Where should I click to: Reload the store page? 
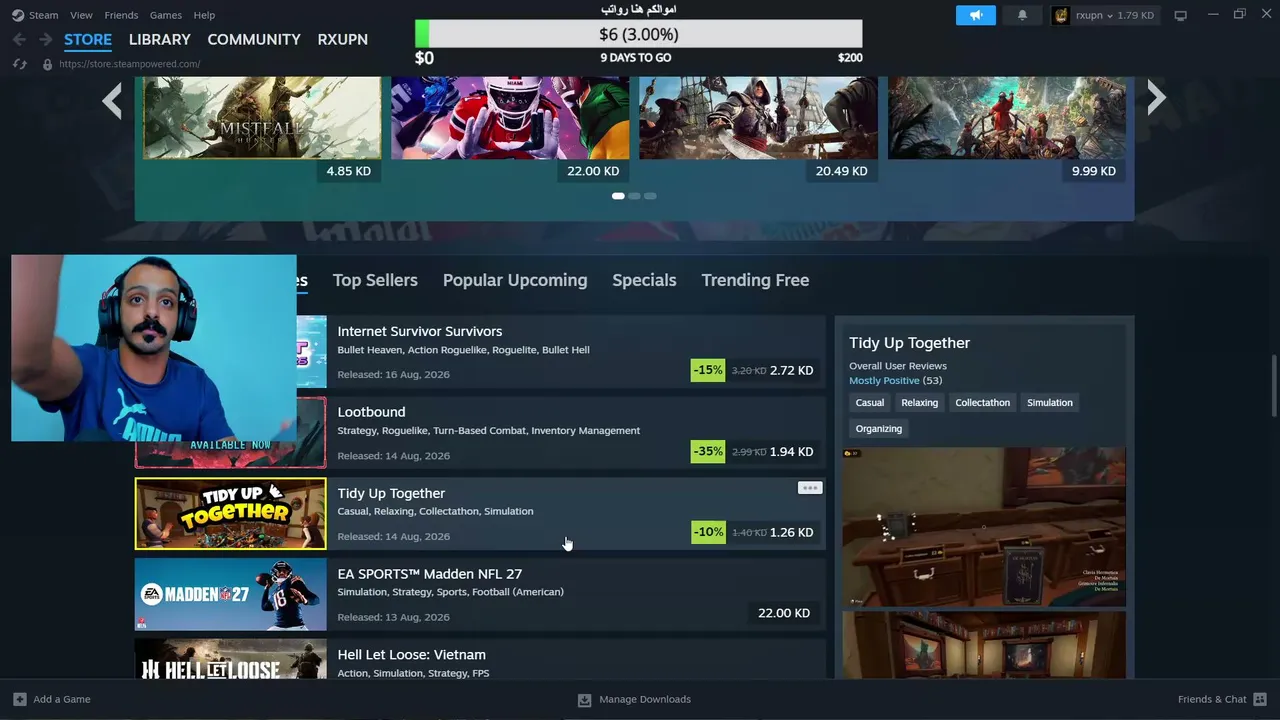(x=19, y=64)
